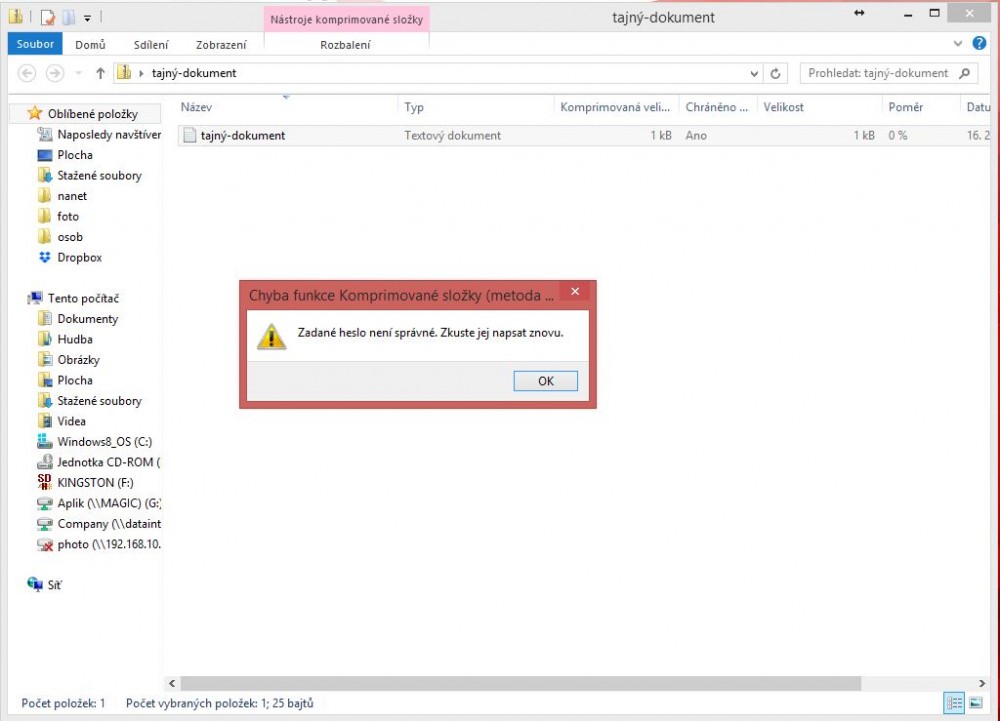
Task: Open the Soubor menu
Action: [x=36, y=45]
